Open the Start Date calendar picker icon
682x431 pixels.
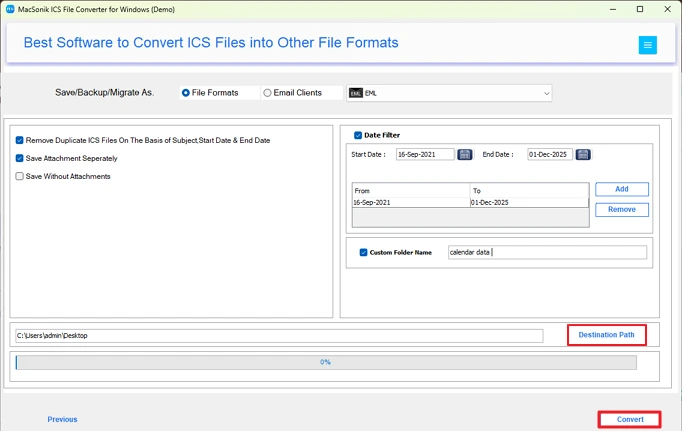coord(465,154)
